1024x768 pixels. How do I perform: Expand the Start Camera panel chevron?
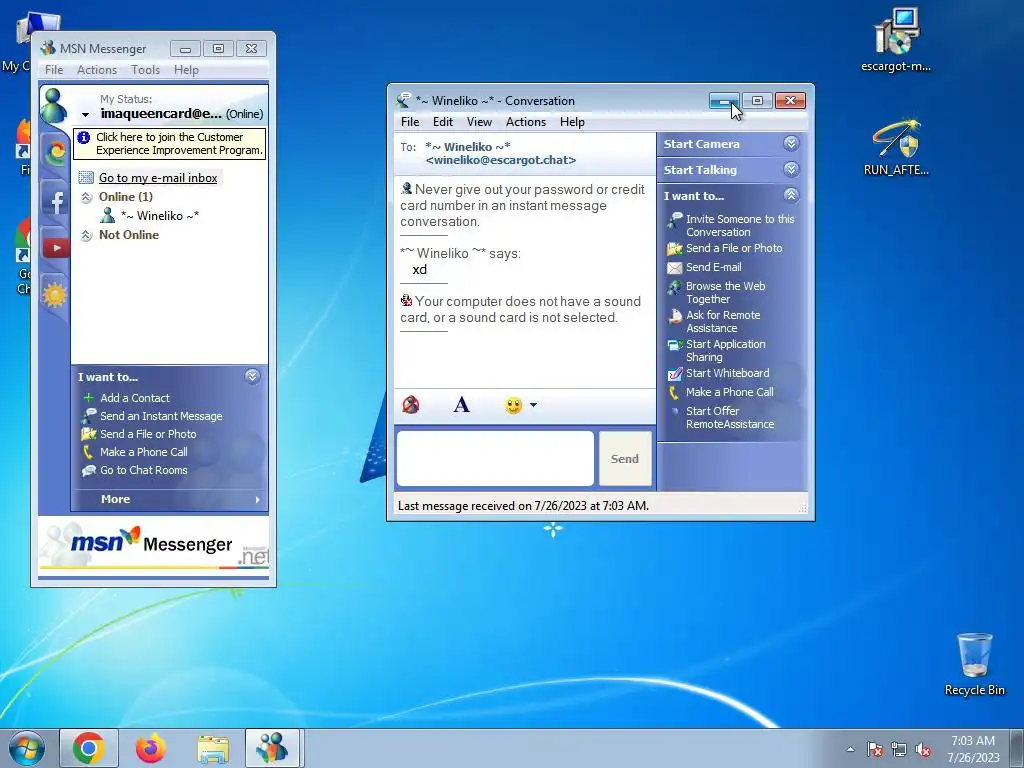coord(791,144)
